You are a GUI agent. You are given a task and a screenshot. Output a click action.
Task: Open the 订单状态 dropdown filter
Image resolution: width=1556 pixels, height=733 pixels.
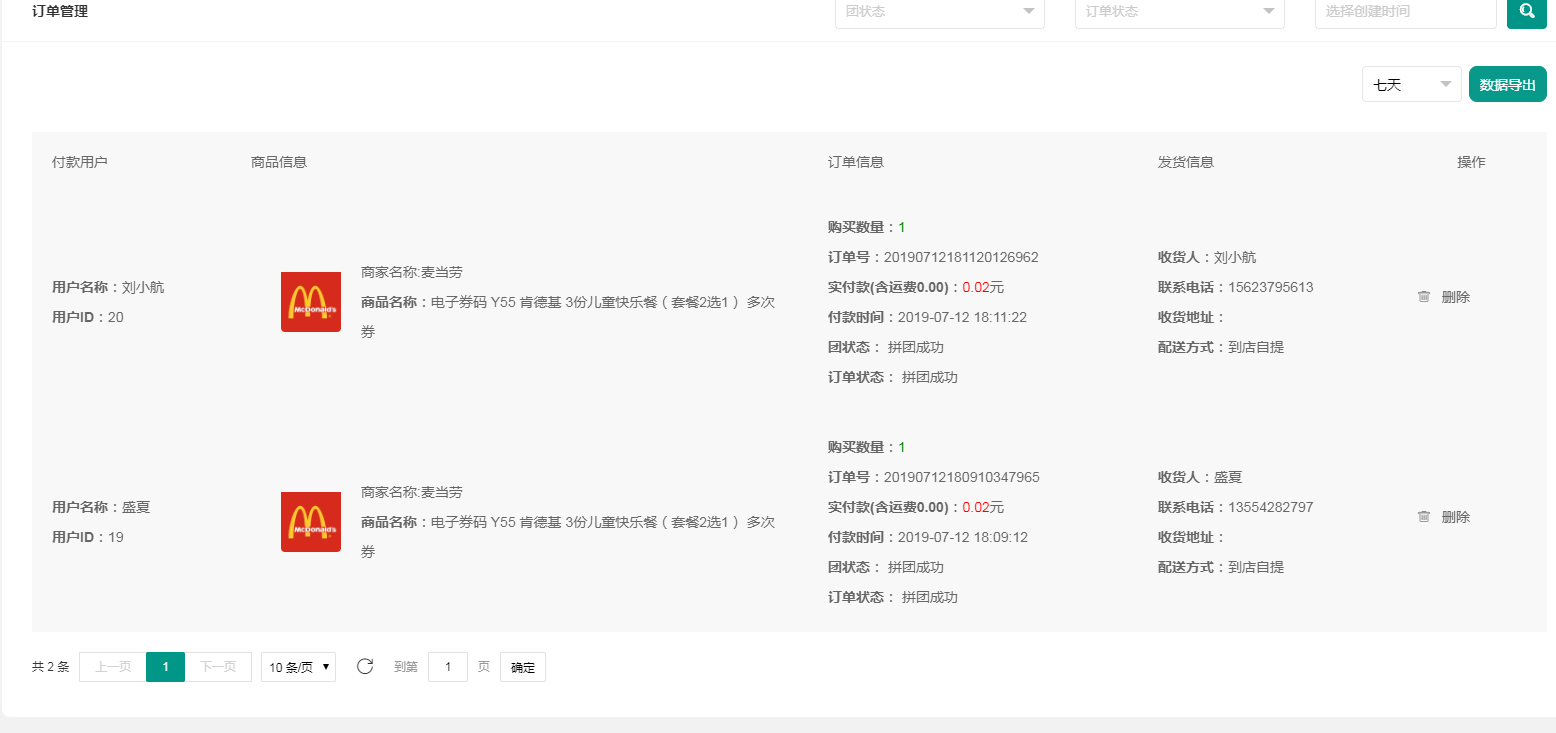1179,12
